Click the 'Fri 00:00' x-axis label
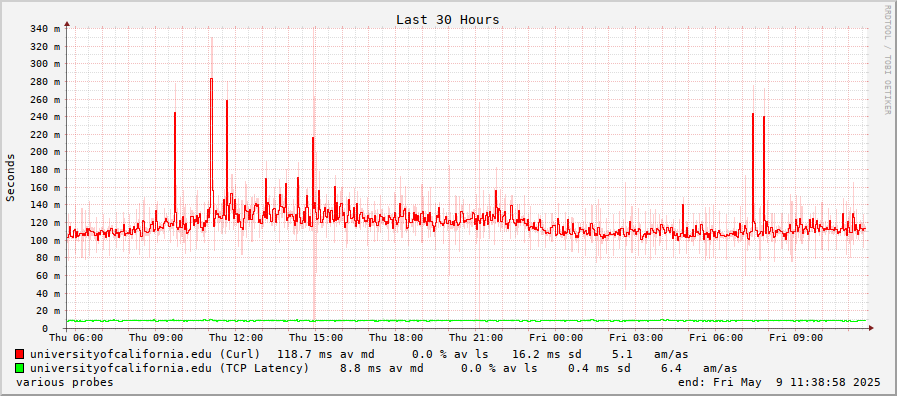The image size is (897, 396). coord(557,338)
